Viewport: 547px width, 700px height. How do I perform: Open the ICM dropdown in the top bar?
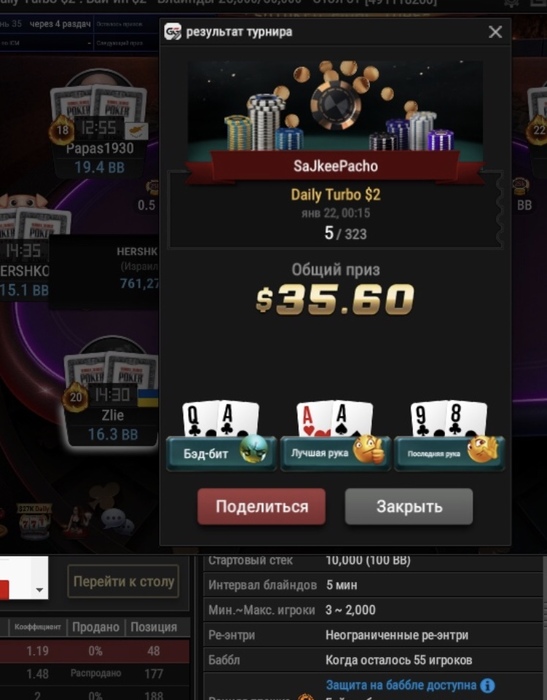(x=46, y=43)
